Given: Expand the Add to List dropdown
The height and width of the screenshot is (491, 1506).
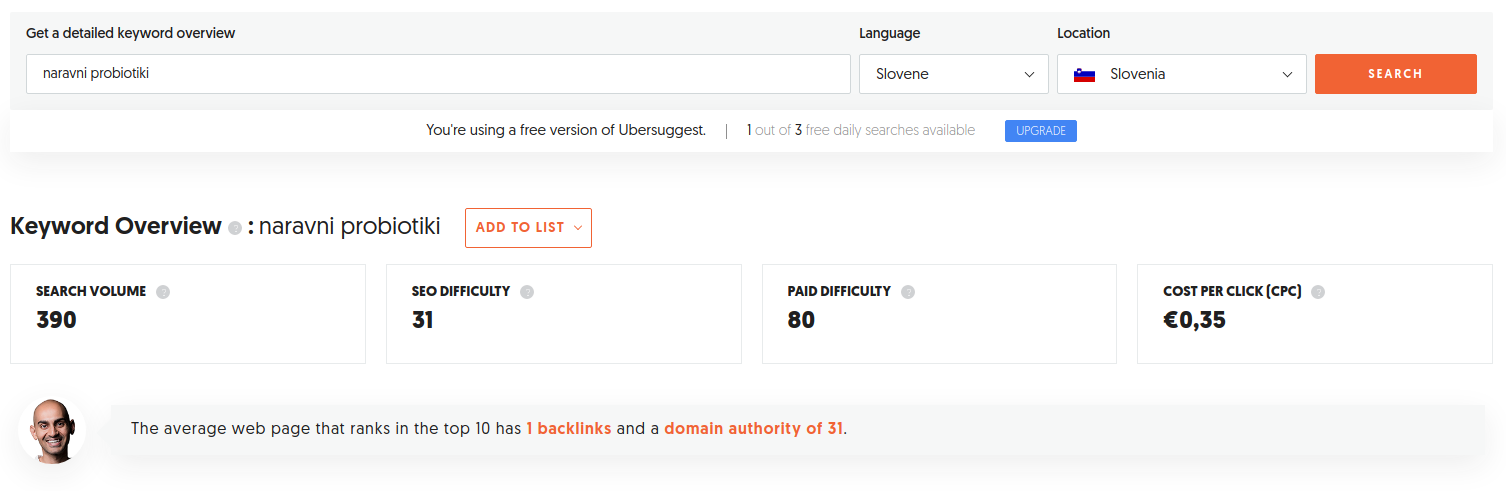Looking at the screenshot, I should pos(528,228).
